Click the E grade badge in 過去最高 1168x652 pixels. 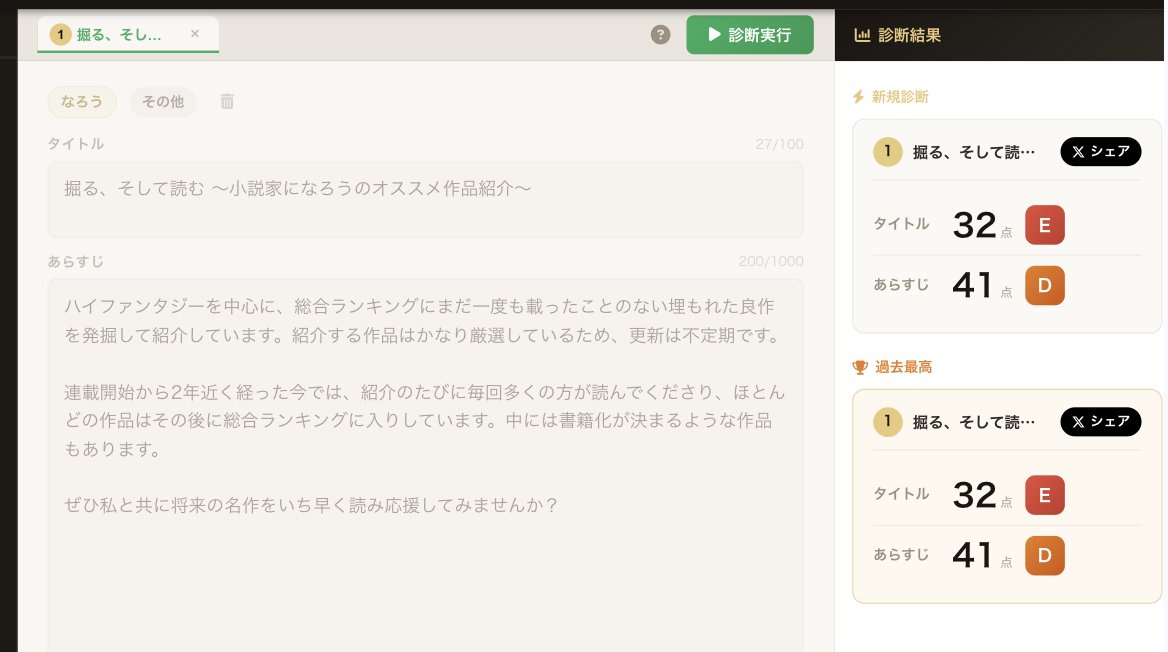(x=1044, y=495)
